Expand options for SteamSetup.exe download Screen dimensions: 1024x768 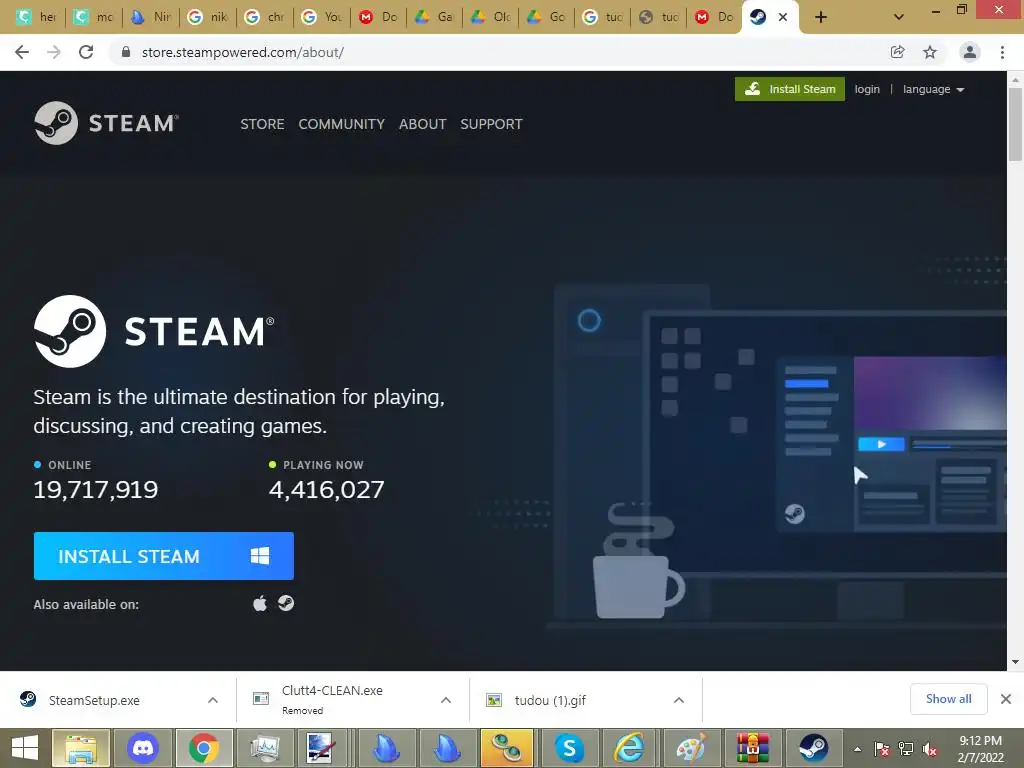coord(213,700)
